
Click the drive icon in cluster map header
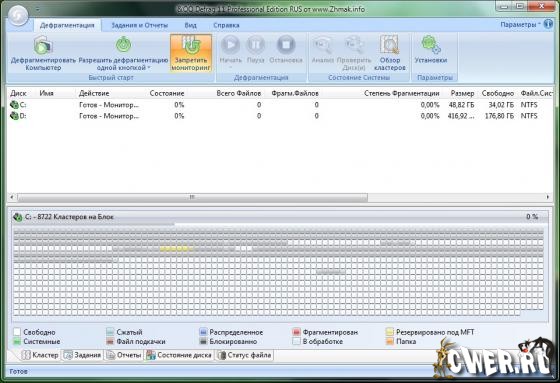click(x=18, y=217)
